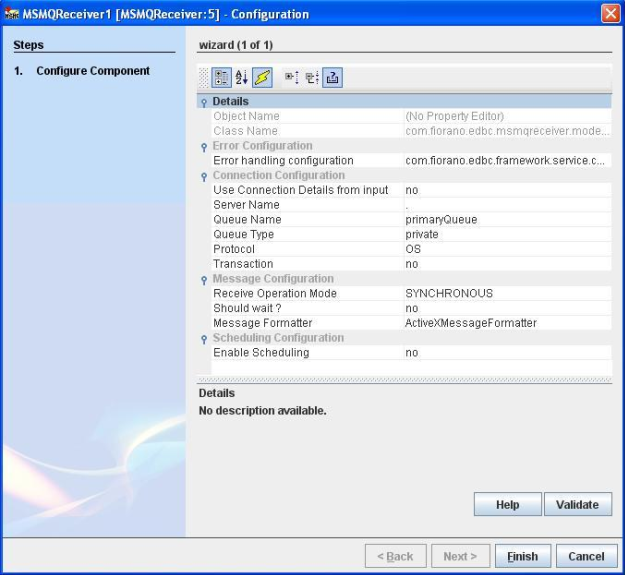Toggle the yellow lightning bolt icon

click(x=262, y=77)
